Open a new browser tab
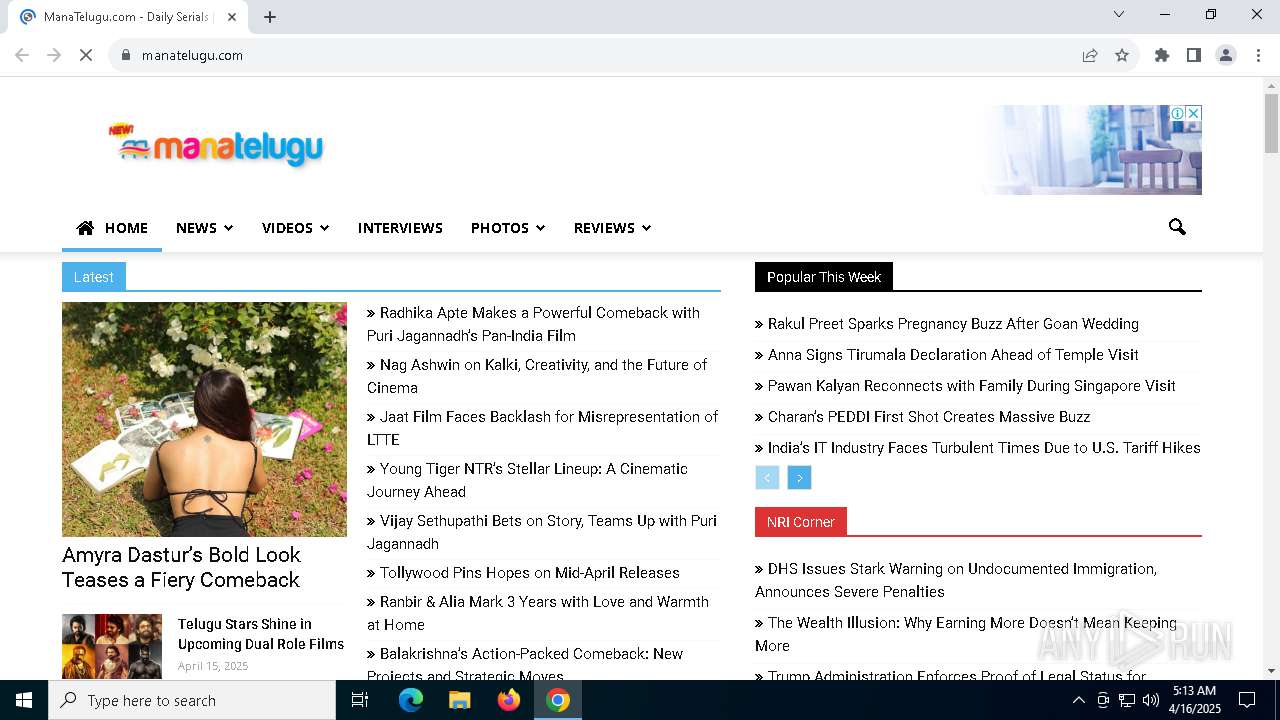This screenshot has width=1280, height=720. (x=270, y=16)
